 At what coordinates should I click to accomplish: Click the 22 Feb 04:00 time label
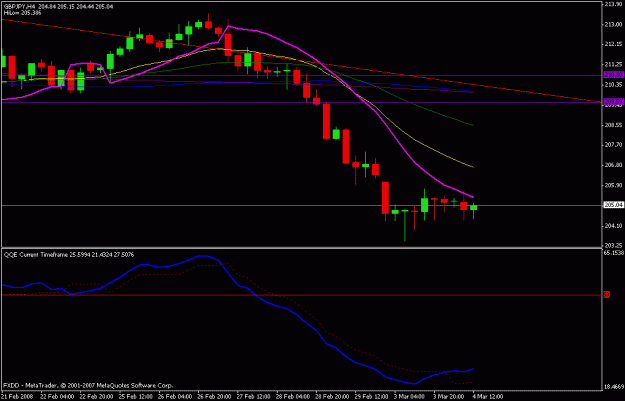tap(56, 397)
